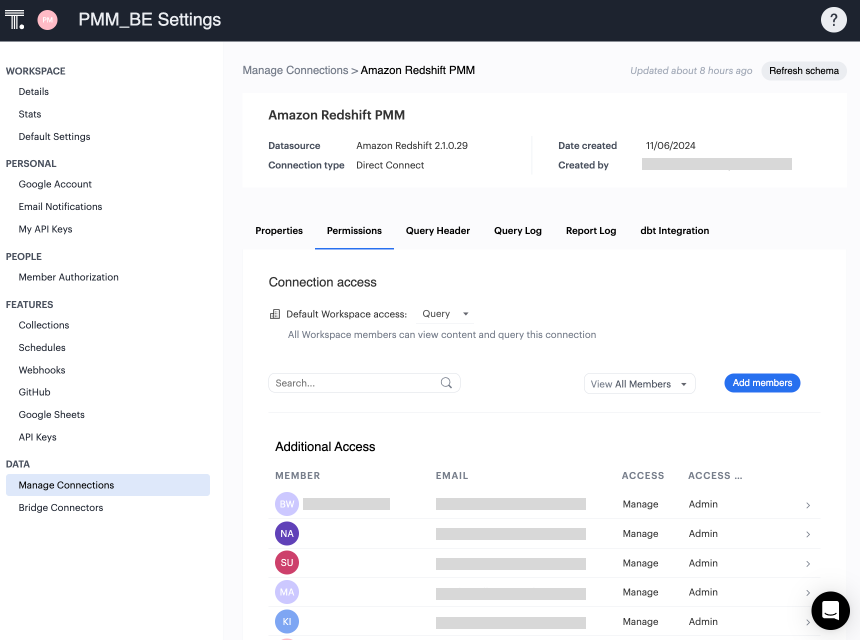Go to Manage Connections breadcrumb link
860x640 pixels.
294,71
